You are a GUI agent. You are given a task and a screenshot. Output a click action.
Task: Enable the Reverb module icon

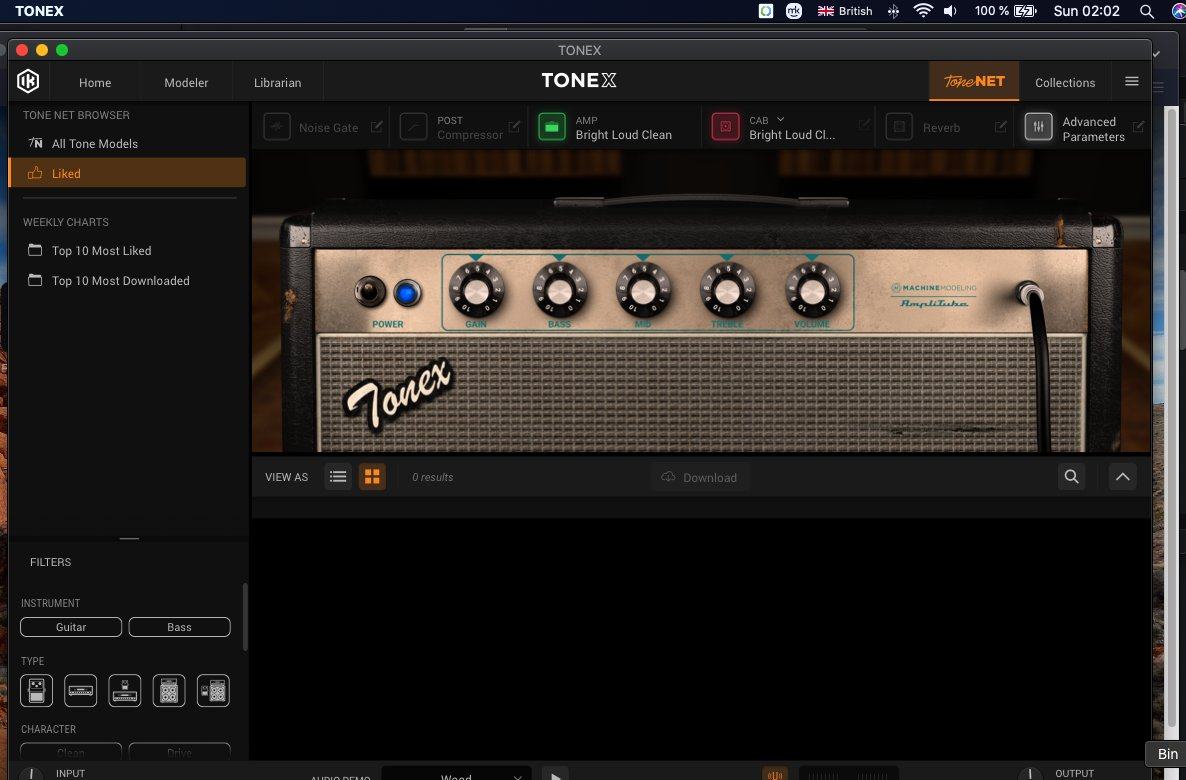(x=899, y=127)
